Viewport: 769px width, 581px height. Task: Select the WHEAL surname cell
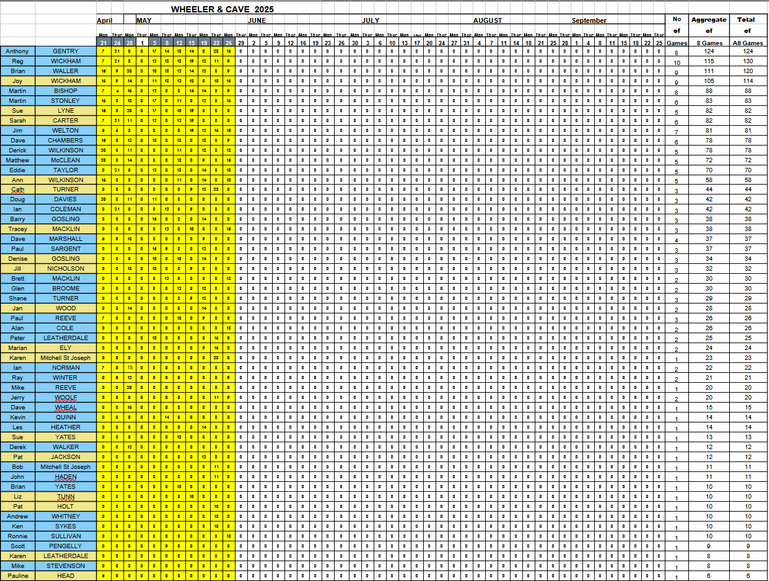coord(66,407)
